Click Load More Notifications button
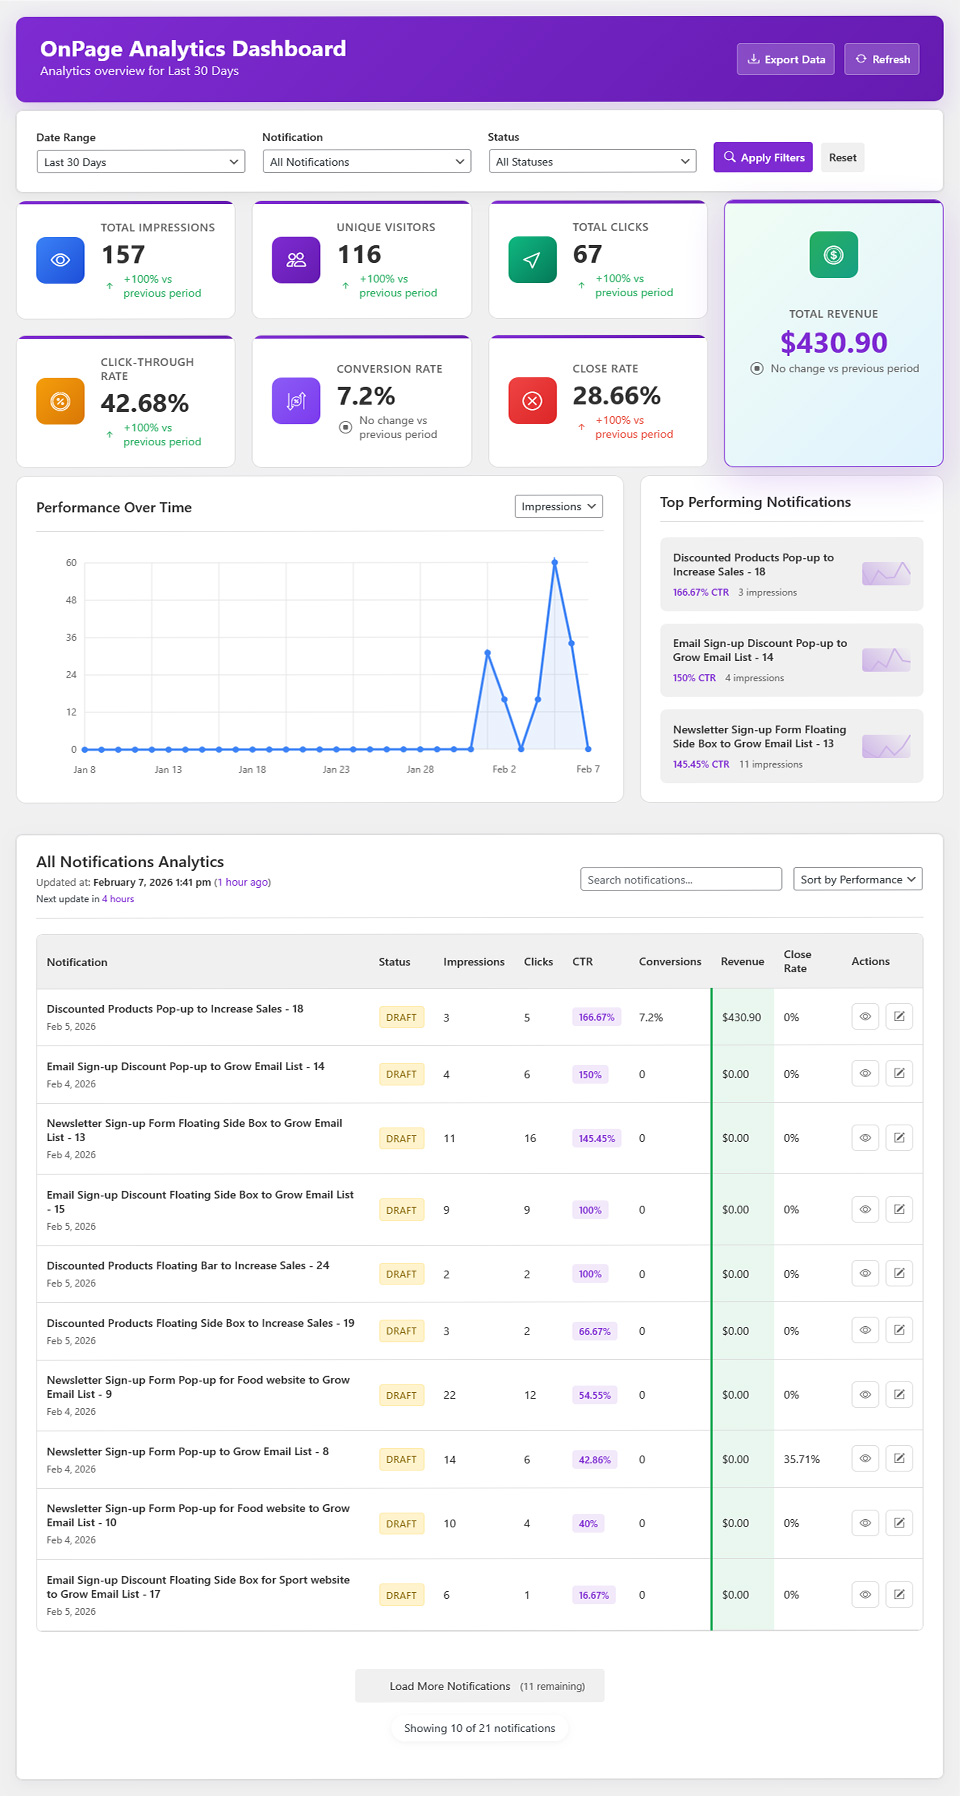960x1796 pixels. 479,1686
